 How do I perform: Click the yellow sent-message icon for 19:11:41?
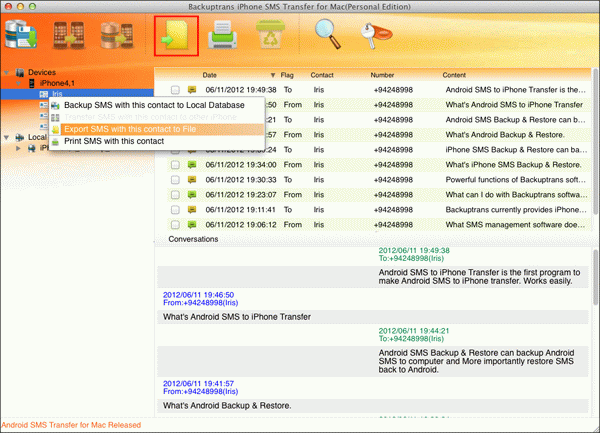(192, 210)
